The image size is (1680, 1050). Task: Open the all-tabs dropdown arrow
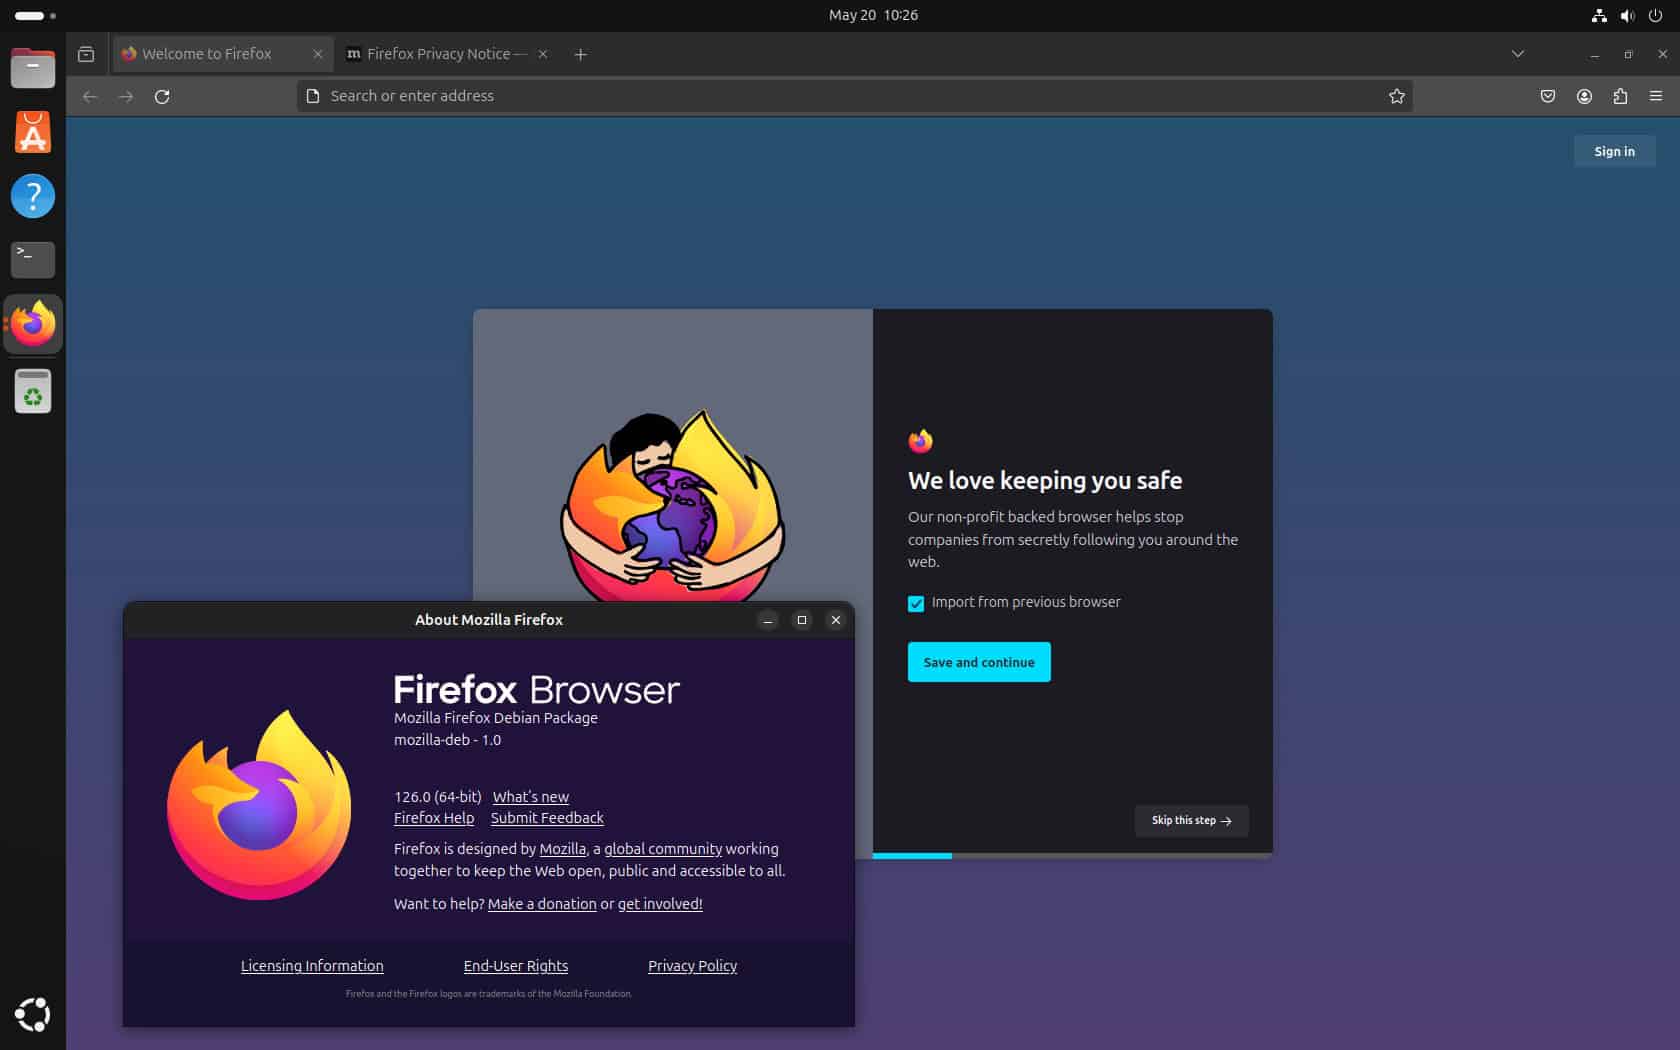coord(1517,54)
